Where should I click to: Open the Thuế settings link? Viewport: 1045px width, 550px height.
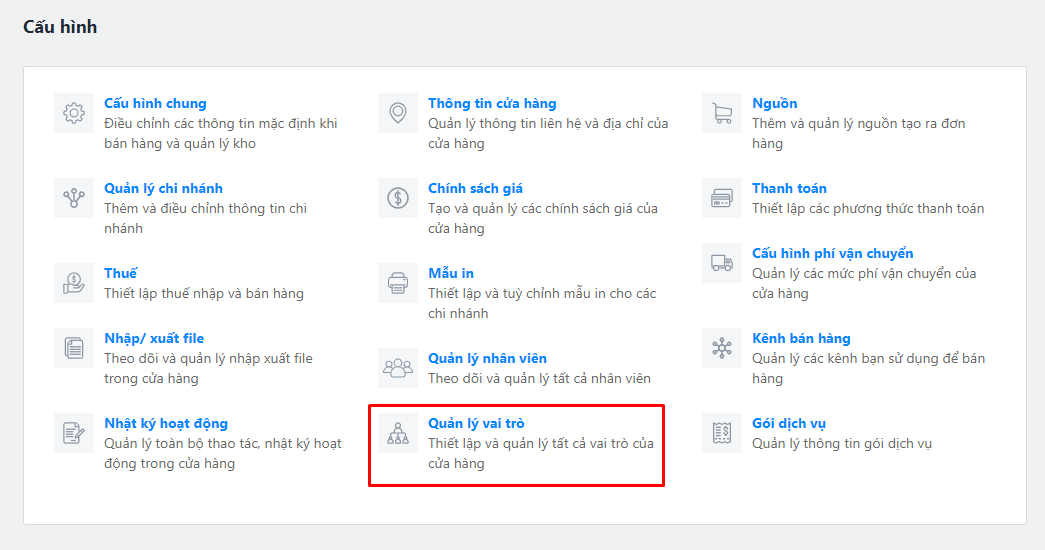[121, 273]
